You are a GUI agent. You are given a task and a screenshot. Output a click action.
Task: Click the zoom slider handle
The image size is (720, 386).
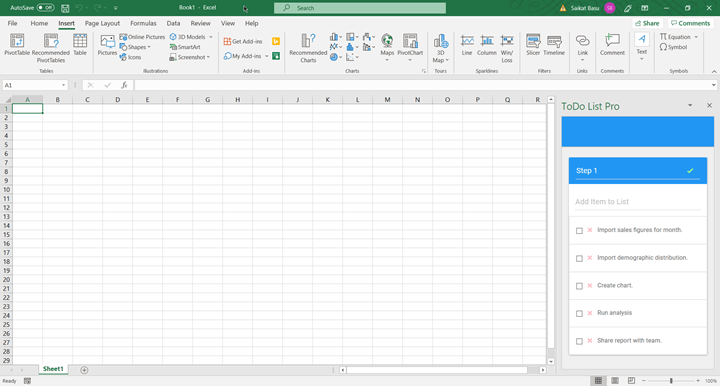671,380
